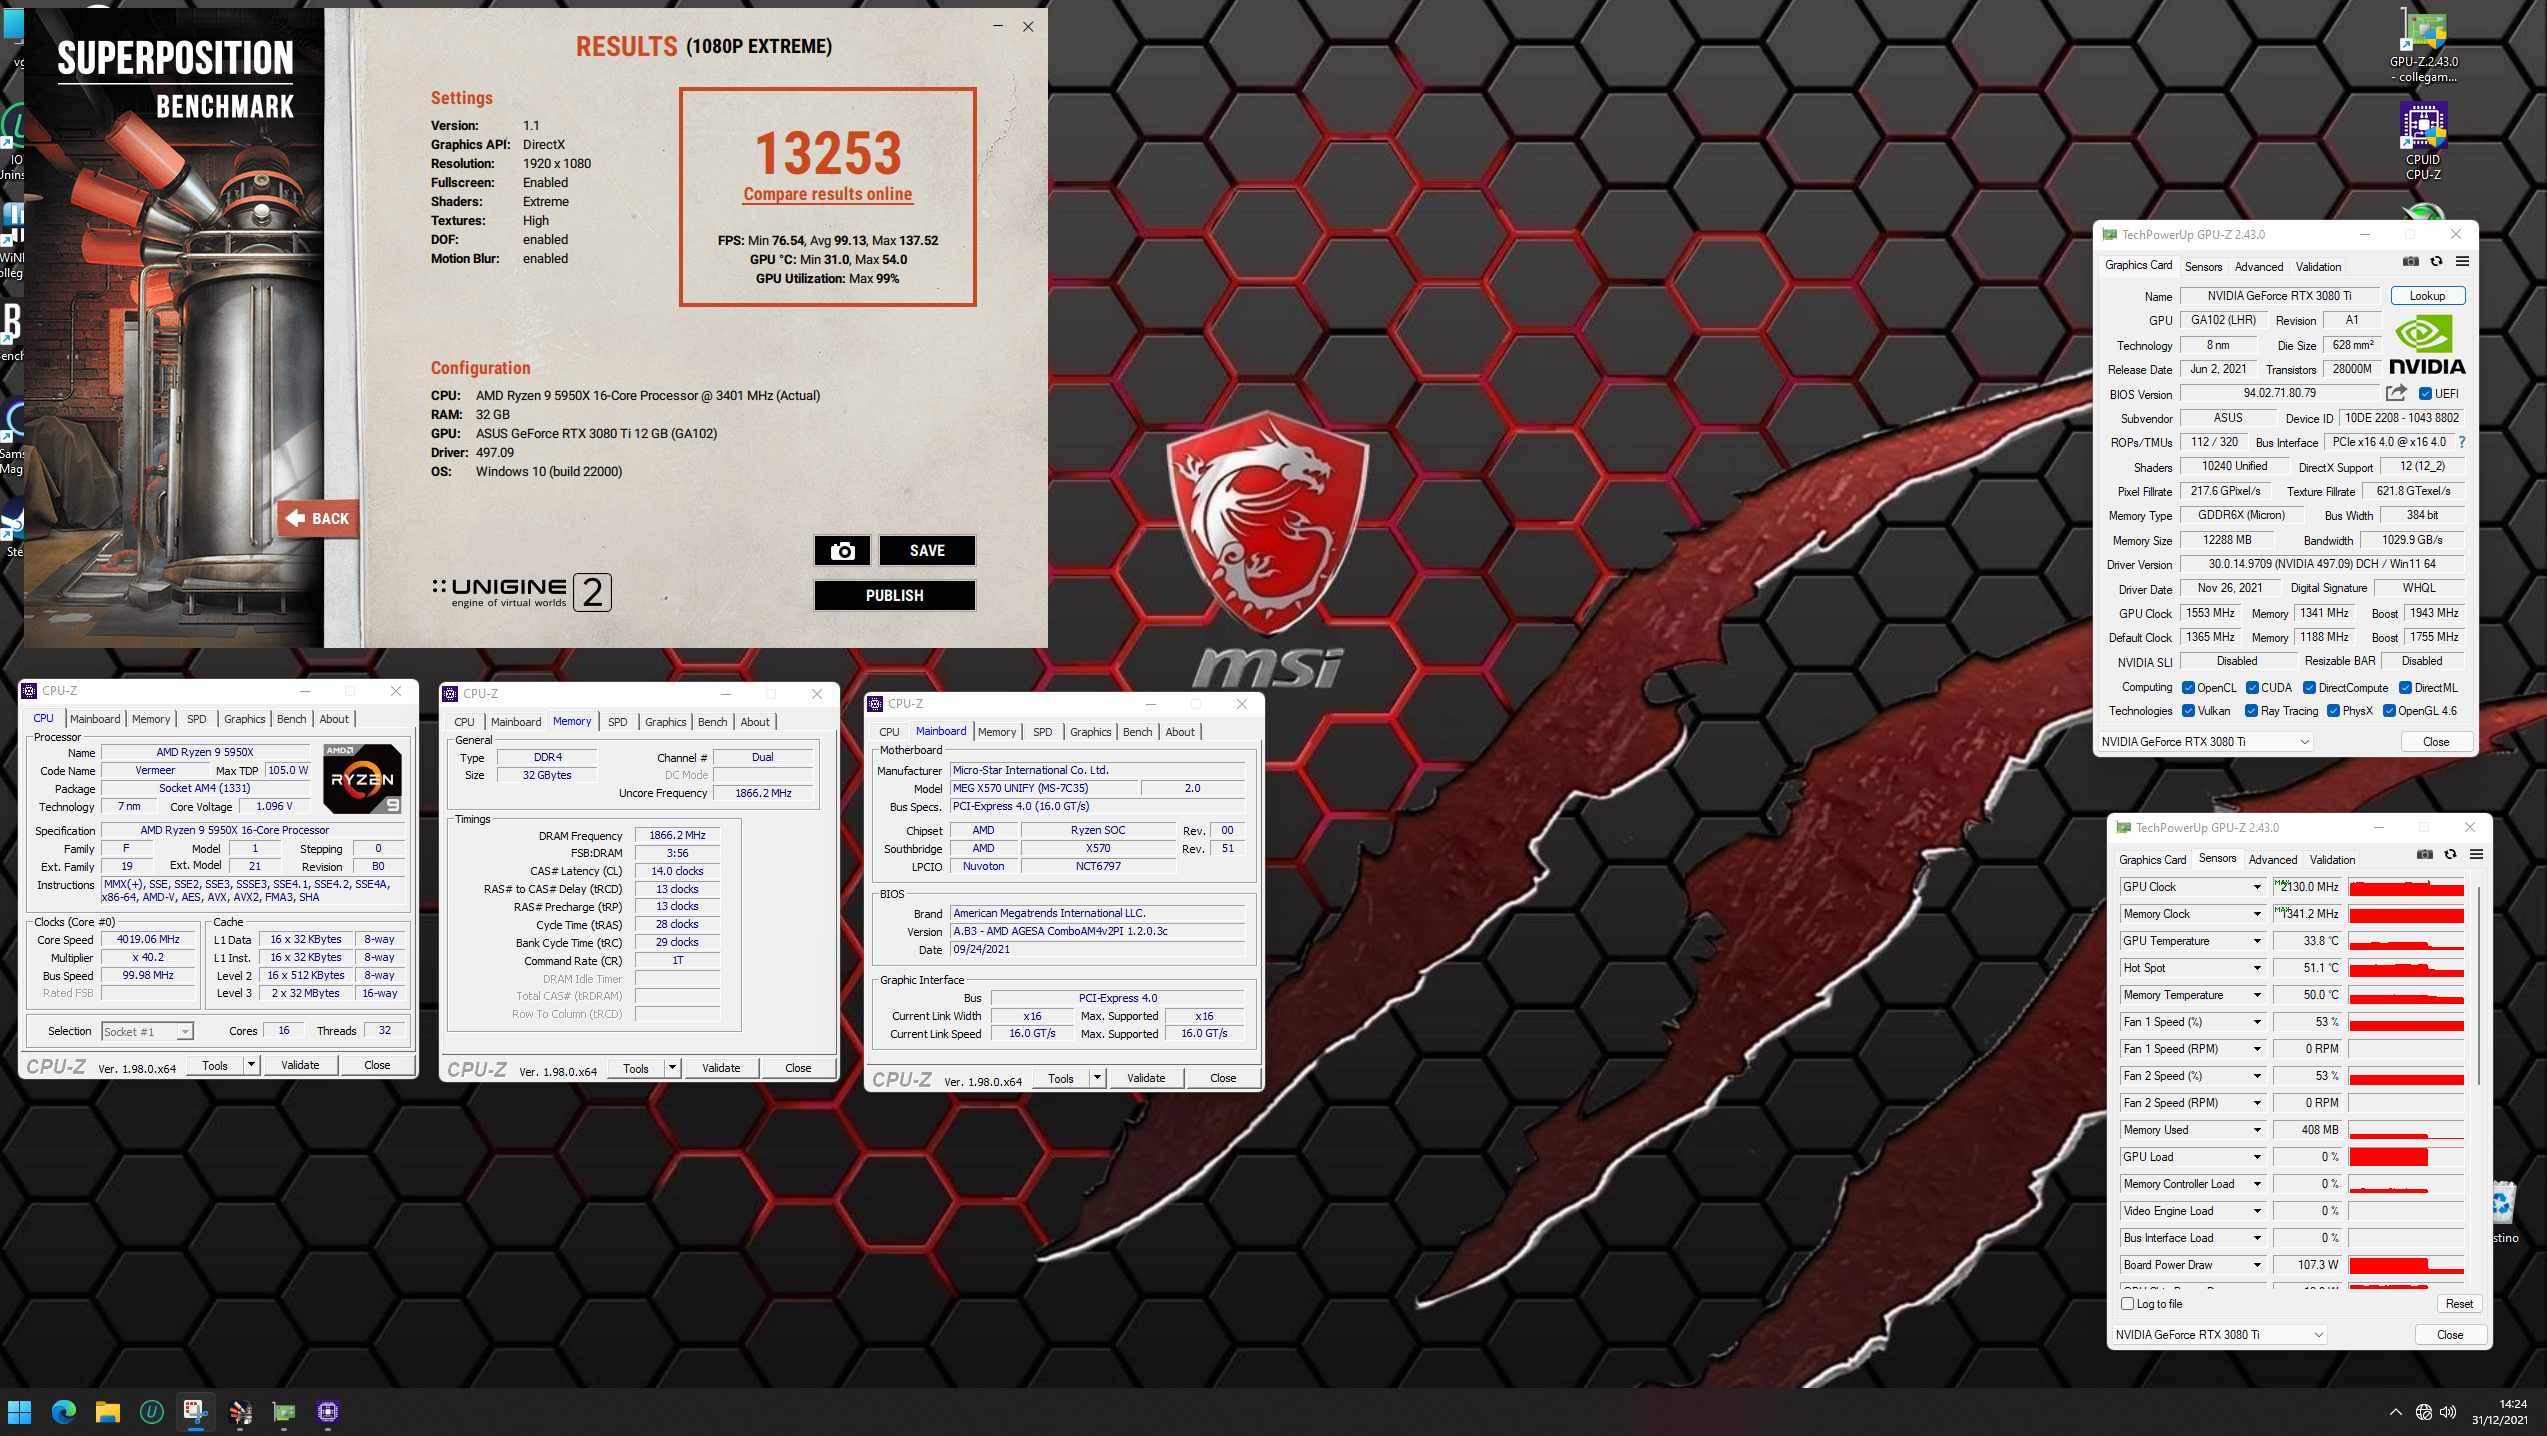Toggle the PhysX checkbox
Screen dimensions: 2547x1436
pyautogui.click(x=2333, y=711)
